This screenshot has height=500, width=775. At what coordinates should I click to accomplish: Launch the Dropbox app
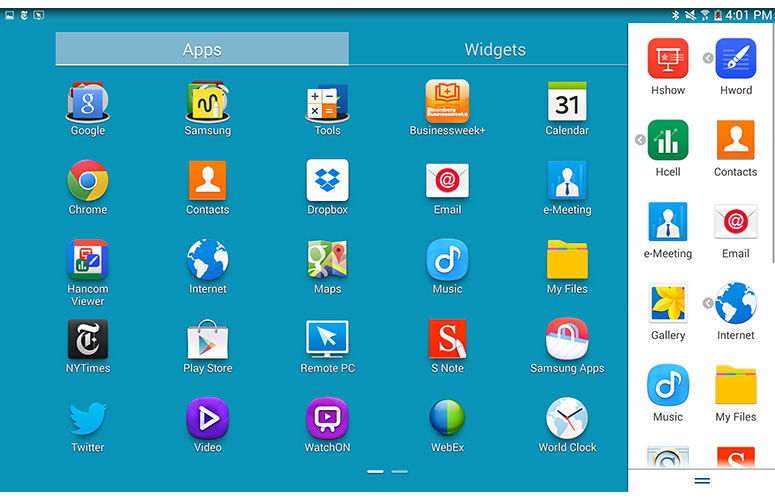327,180
